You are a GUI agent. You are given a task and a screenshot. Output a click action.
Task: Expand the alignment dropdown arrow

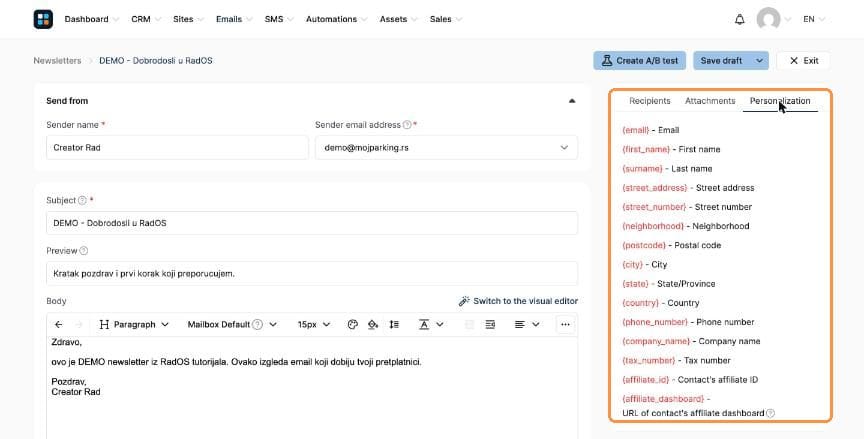[535, 324]
